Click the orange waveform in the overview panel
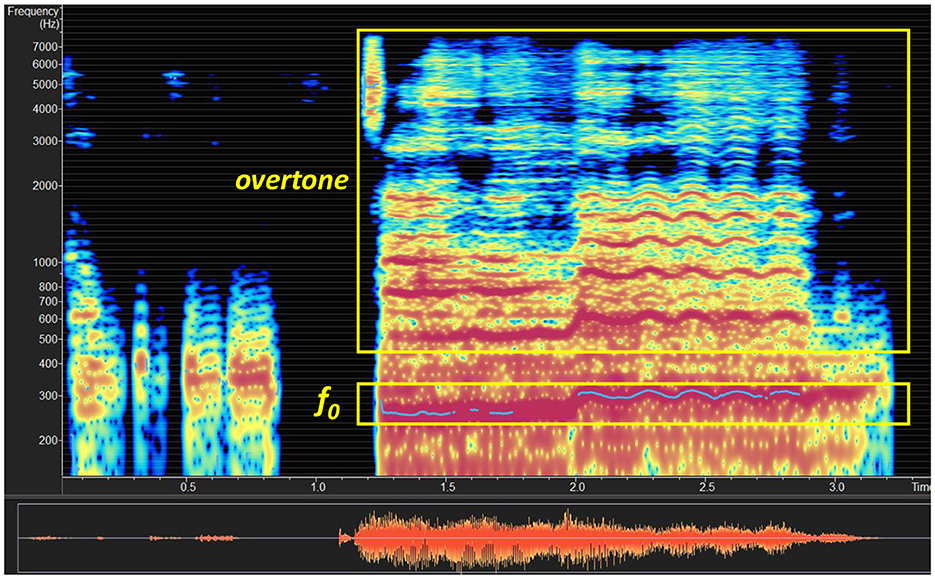 453,538
